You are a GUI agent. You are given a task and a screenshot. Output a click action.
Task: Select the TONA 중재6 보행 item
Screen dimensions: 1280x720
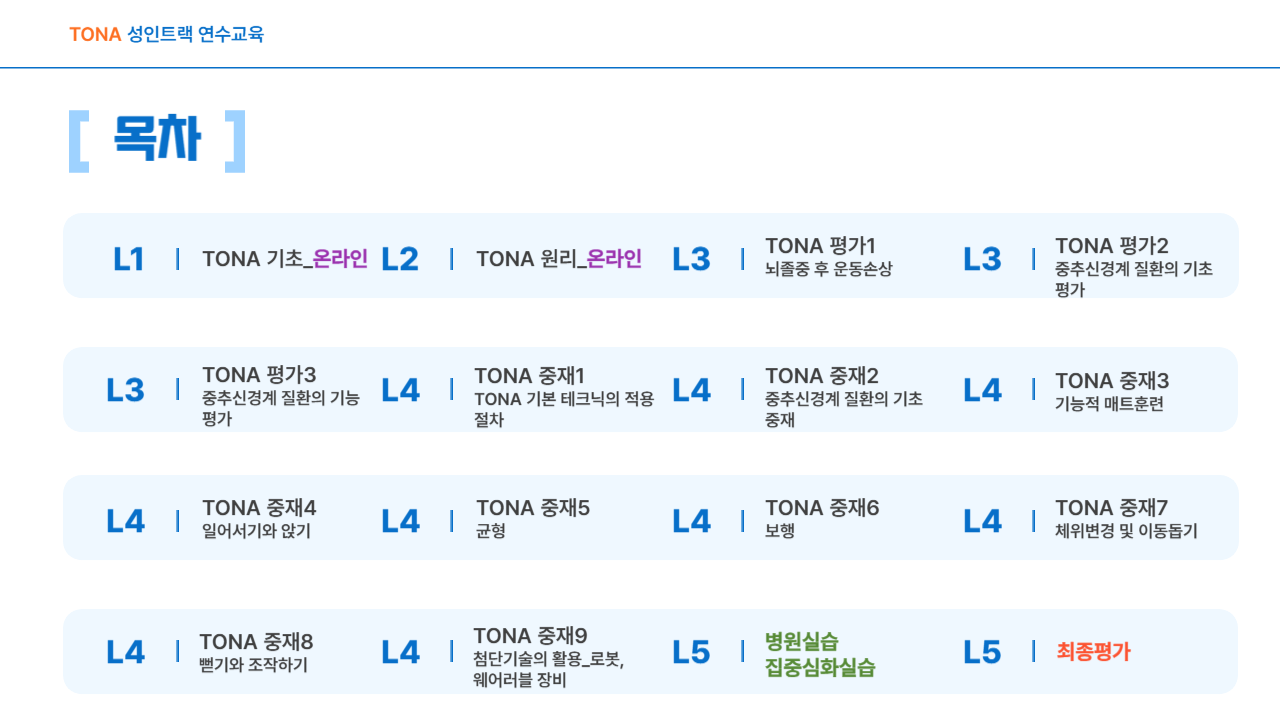click(822, 518)
